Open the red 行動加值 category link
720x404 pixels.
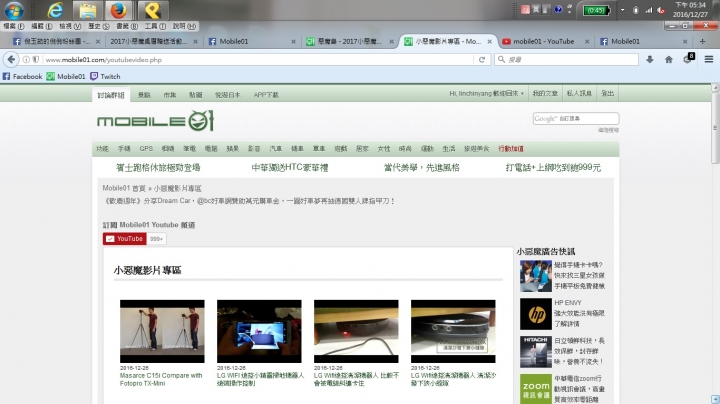point(511,149)
